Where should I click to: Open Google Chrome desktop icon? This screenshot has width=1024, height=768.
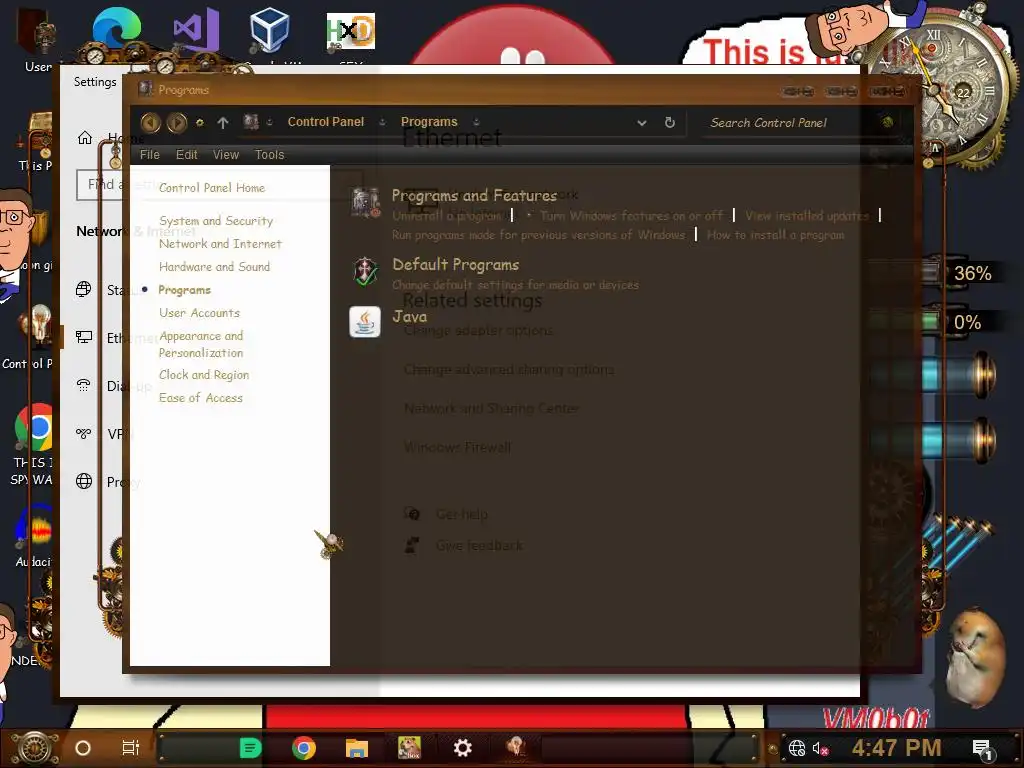34,427
